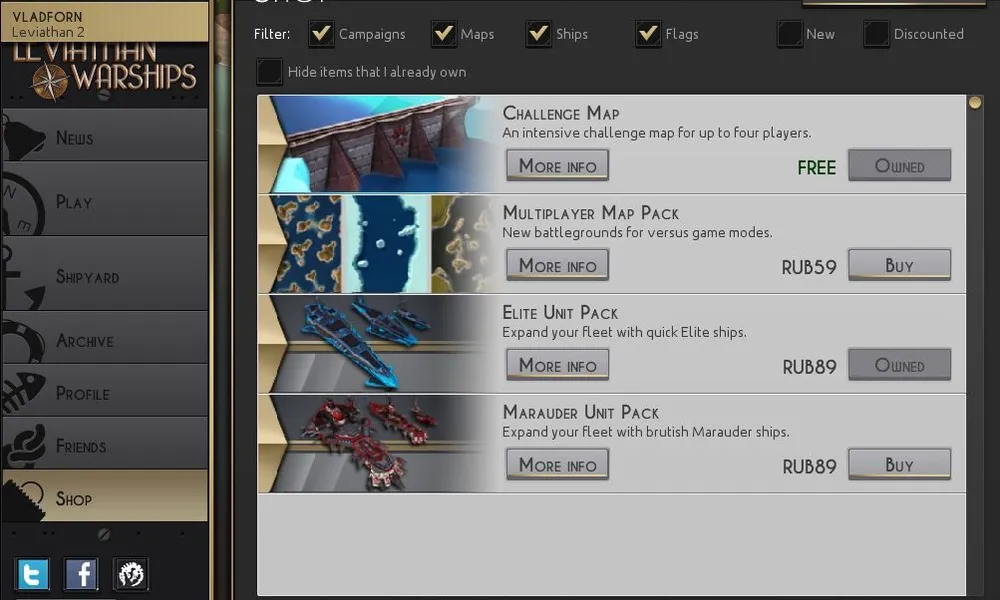Open More Info for Marauder Unit Pack
The height and width of the screenshot is (600, 1000).
coord(557,465)
